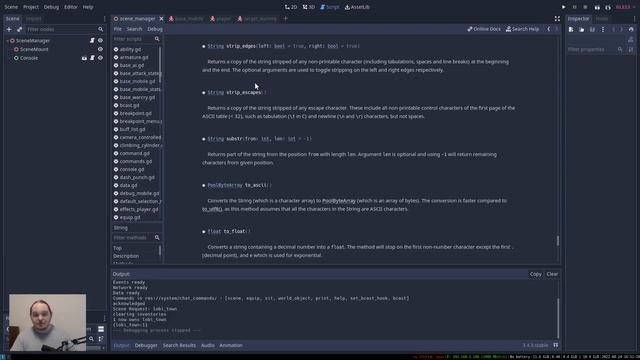
Task: Open Inspector dock three-dot options
Action: tap(634, 19)
